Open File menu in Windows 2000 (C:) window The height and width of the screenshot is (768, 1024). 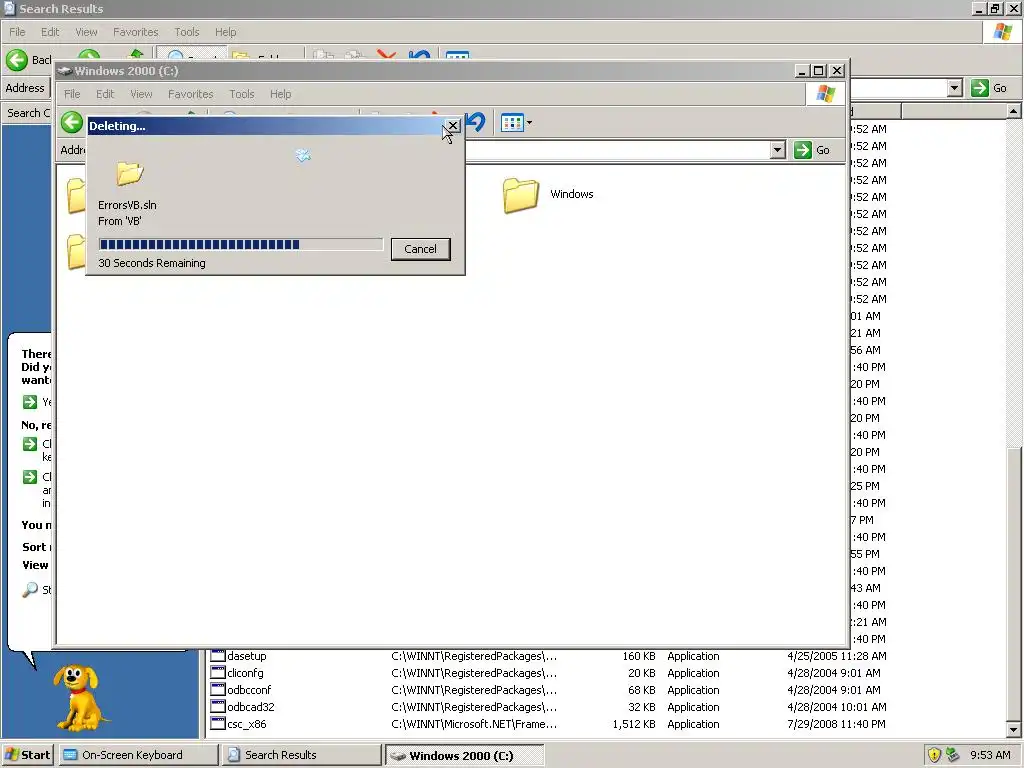(x=72, y=94)
